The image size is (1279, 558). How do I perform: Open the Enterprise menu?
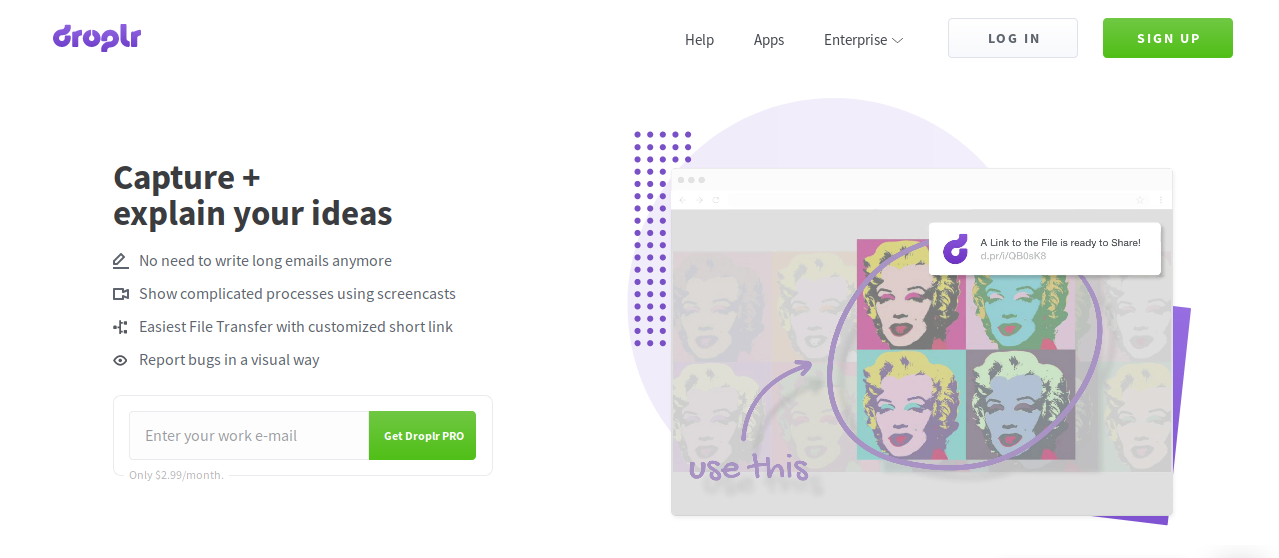pyautogui.click(x=863, y=40)
